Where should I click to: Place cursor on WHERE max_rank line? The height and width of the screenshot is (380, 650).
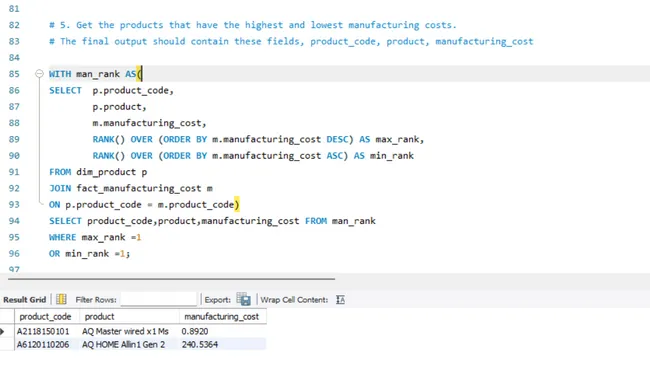pyautogui.click(x=95, y=237)
